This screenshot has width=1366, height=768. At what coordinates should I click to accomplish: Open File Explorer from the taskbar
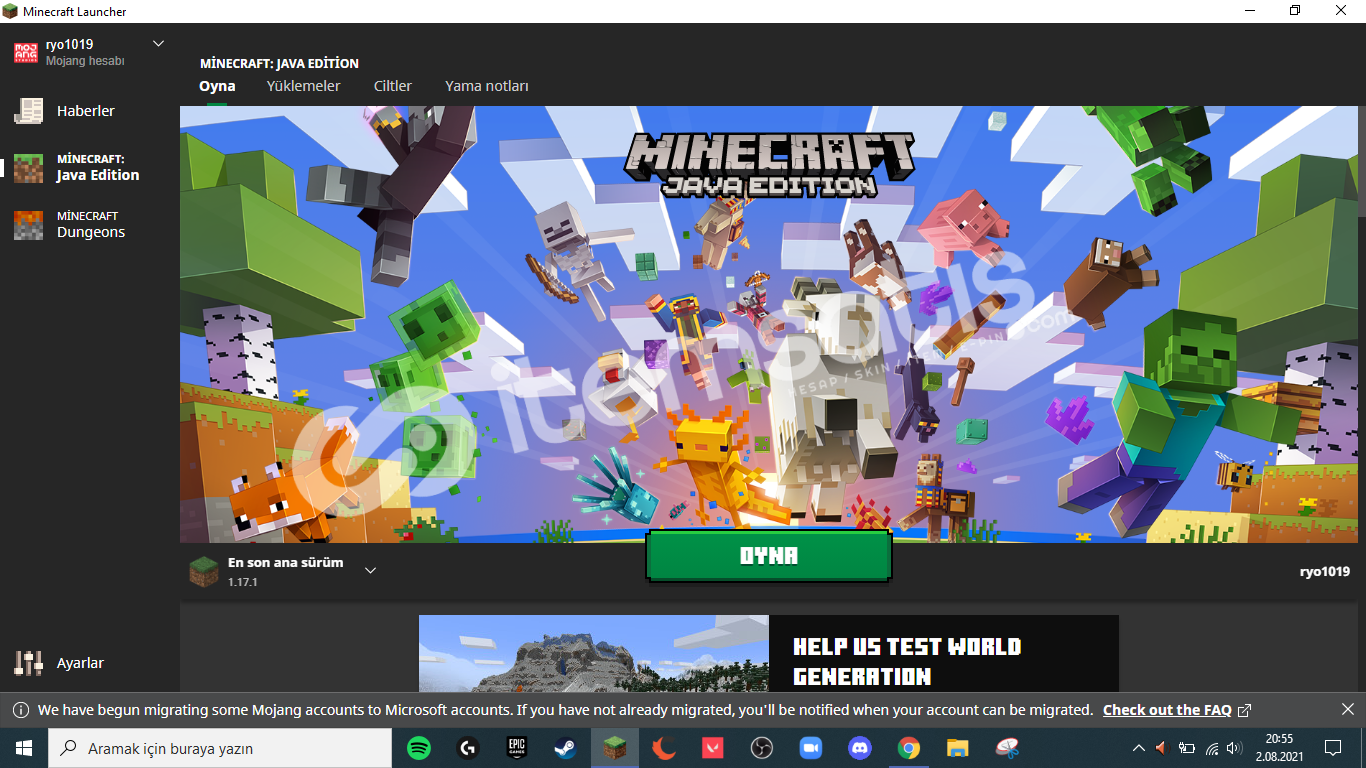click(x=957, y=748)
